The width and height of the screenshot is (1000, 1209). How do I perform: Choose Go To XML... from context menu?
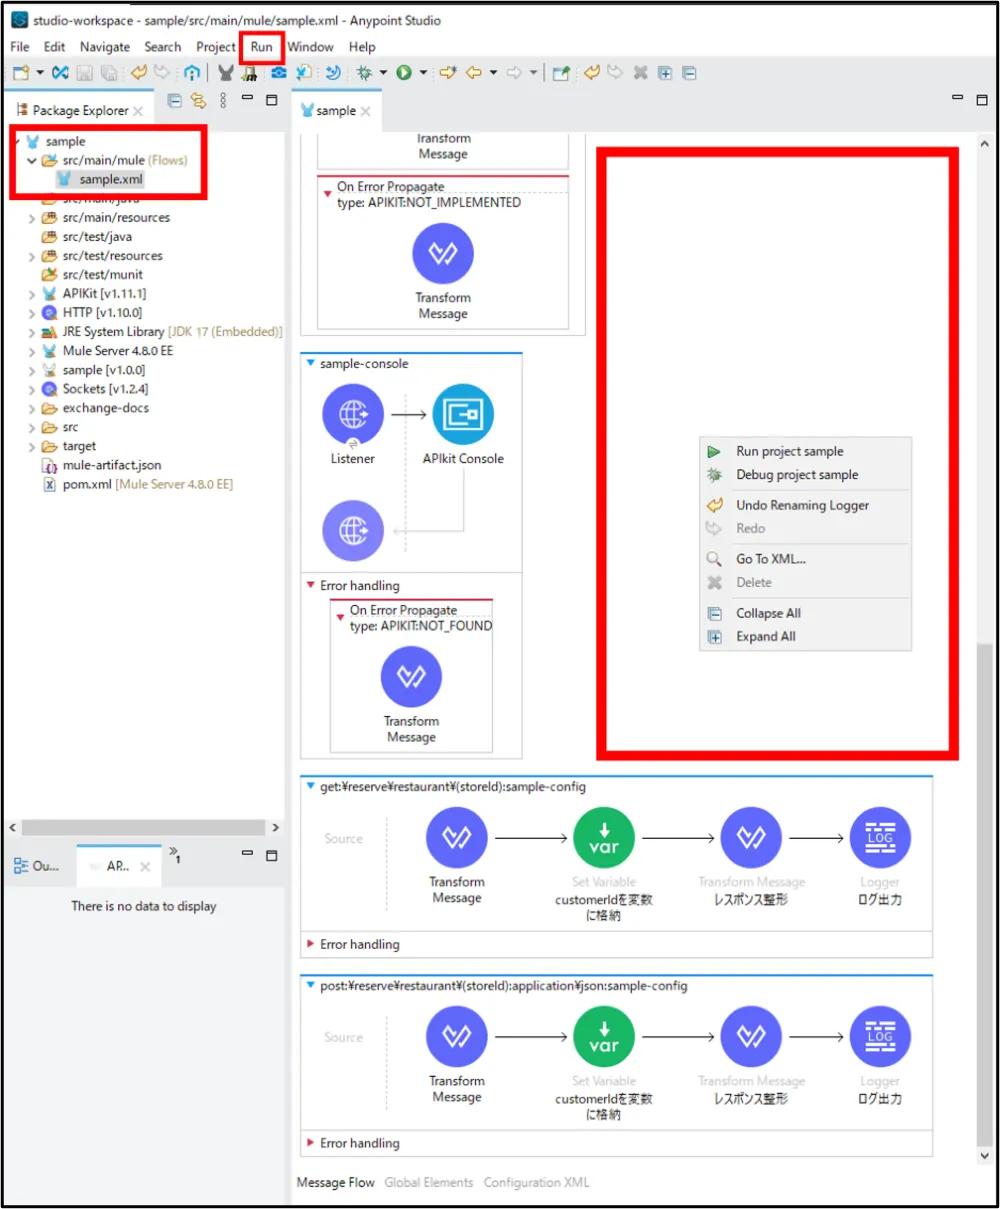(806, 559)
